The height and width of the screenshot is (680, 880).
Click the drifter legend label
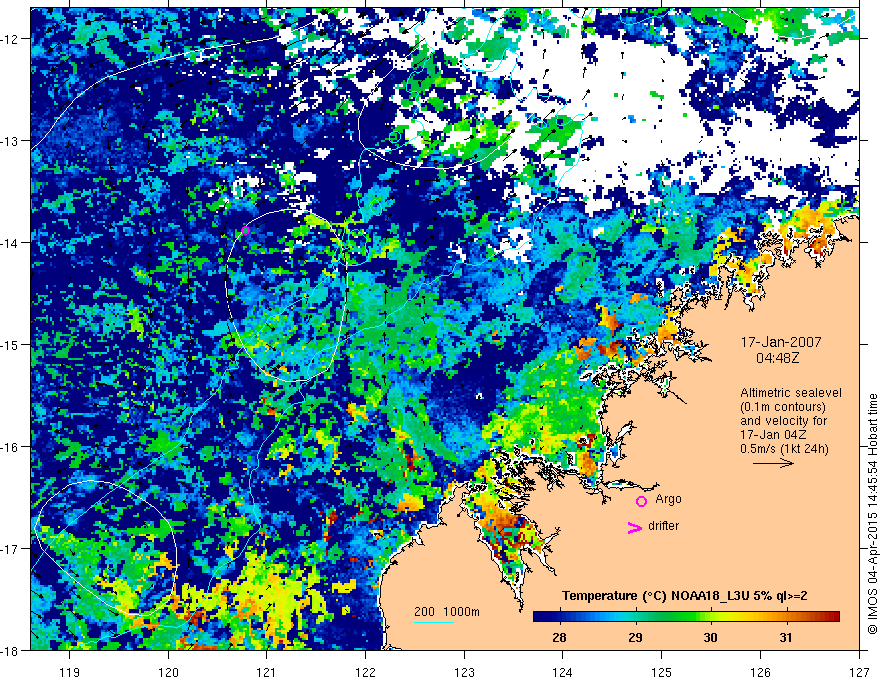pyautogui.click(x=663, y=526)
